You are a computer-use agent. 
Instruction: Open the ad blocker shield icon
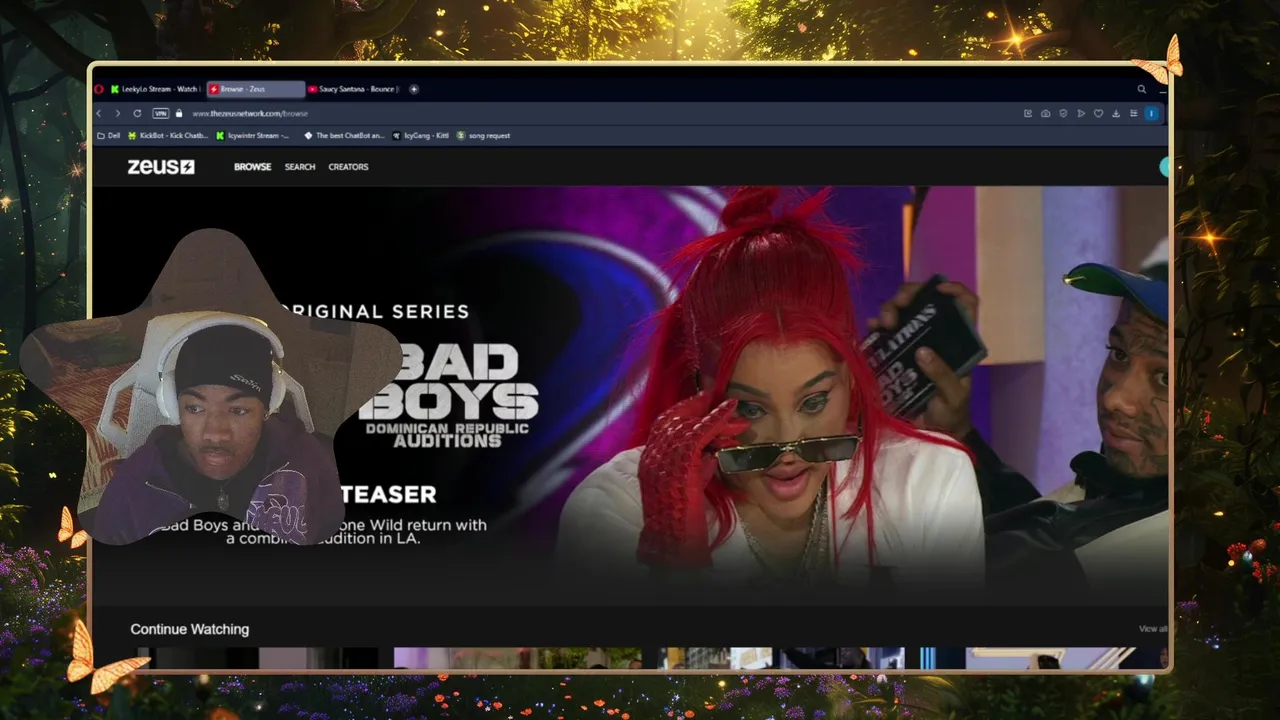1063,113
